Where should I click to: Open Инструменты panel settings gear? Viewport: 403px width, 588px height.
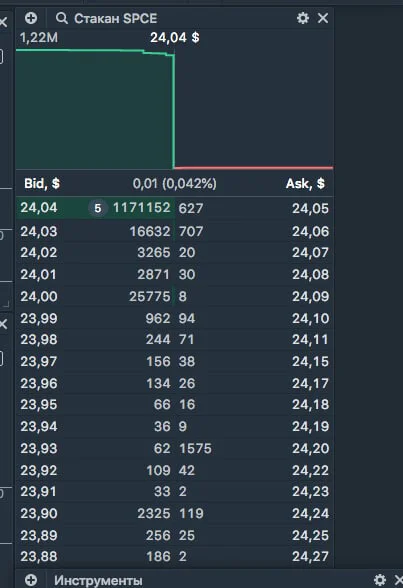(380, 580)
